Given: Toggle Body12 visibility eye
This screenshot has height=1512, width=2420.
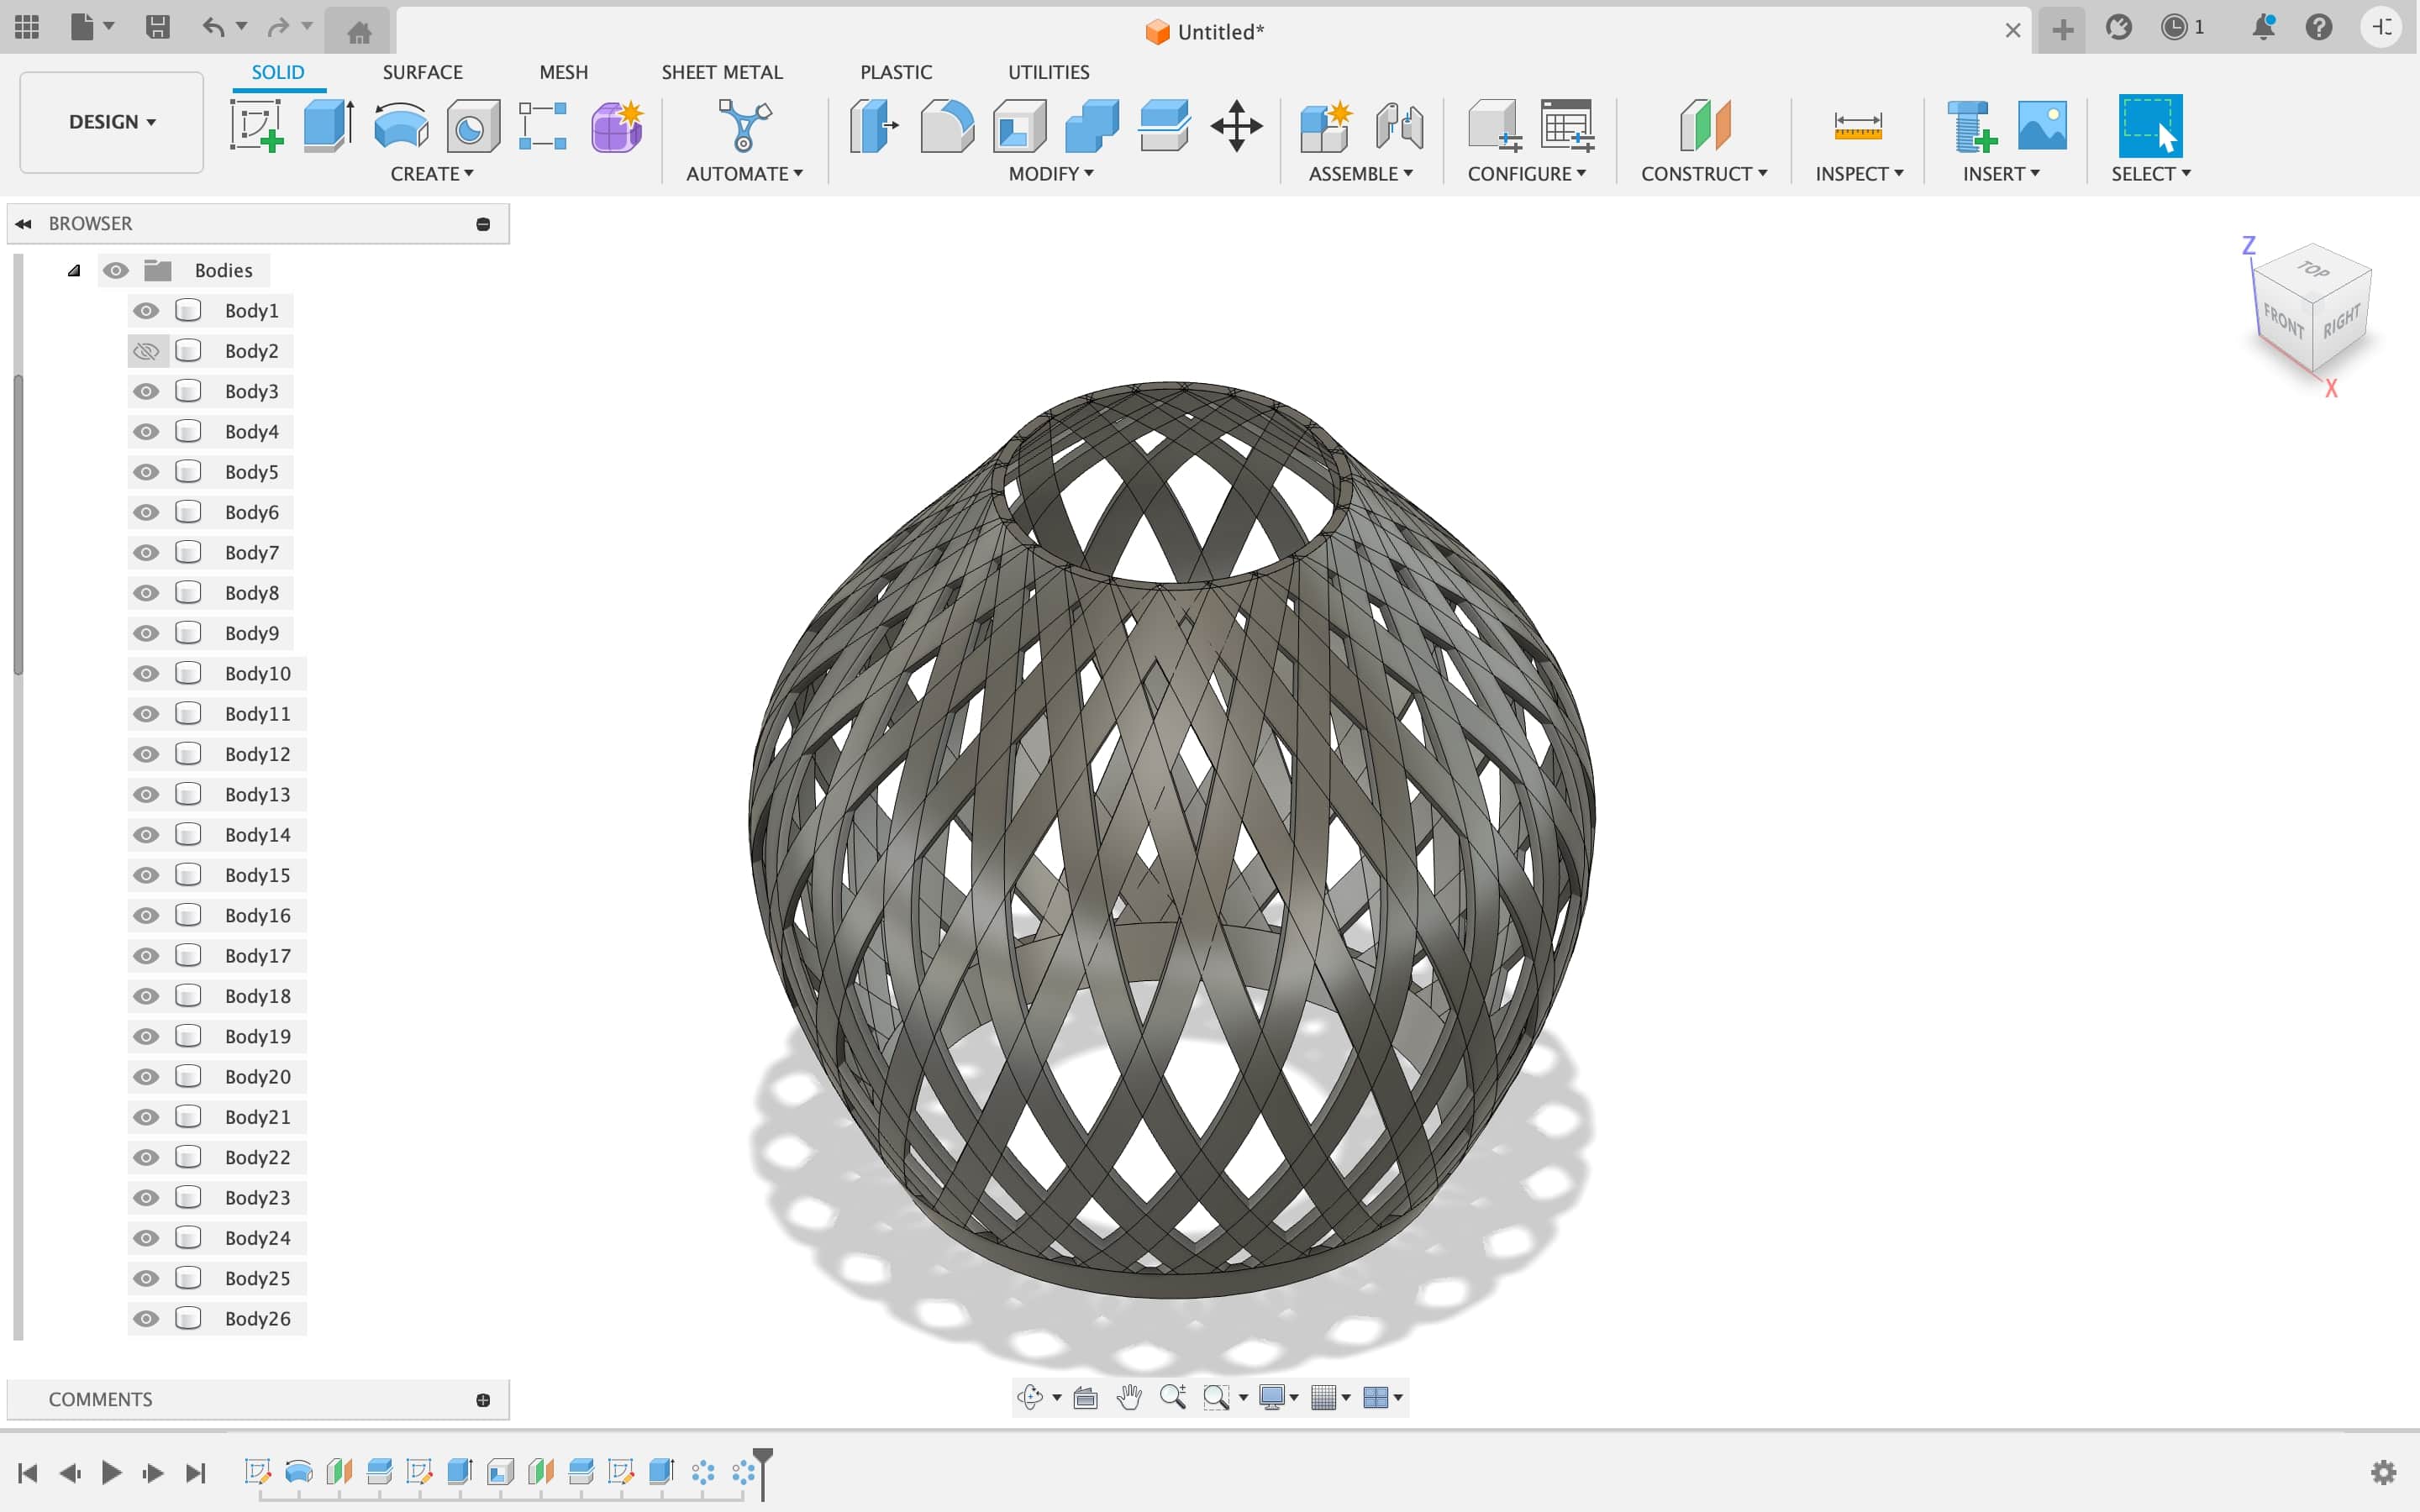Looking at the screenshot, I should (146, 754).
